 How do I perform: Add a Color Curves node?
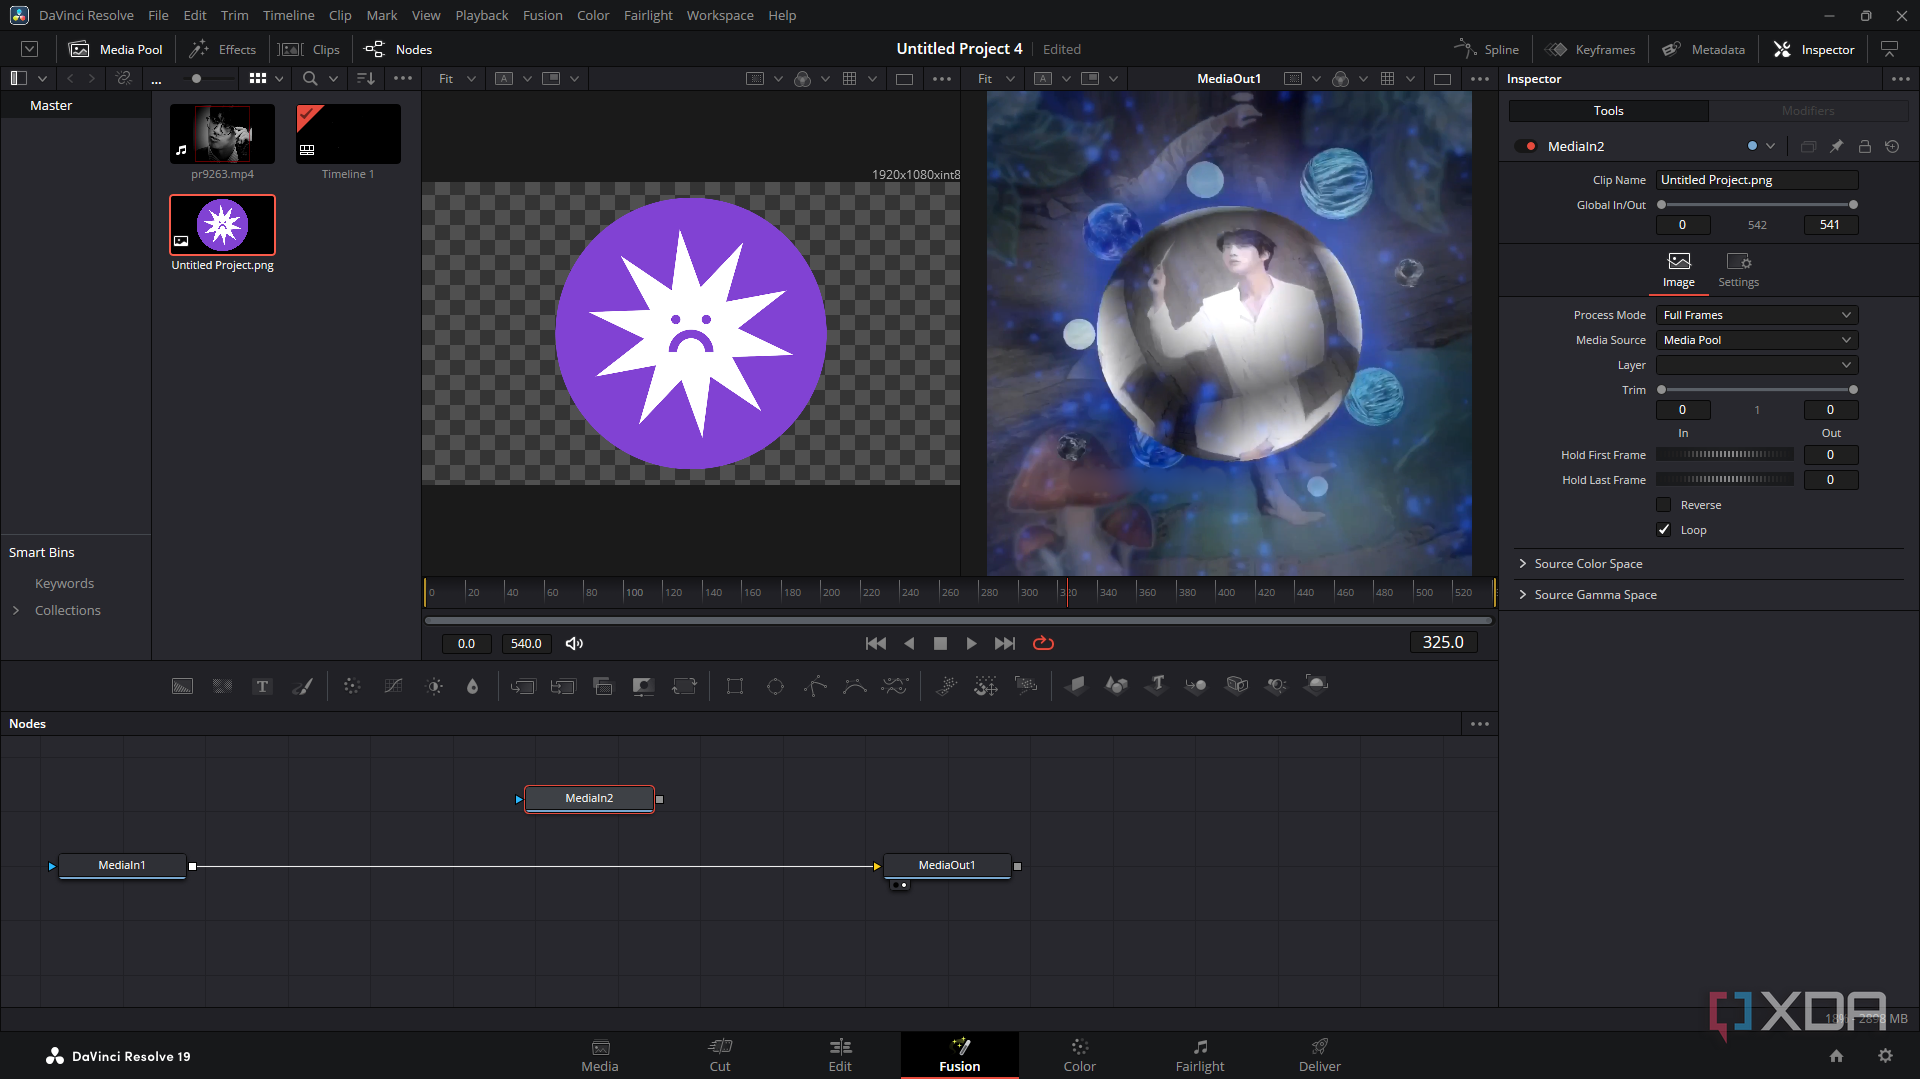pyautogui.click(x=394, y=686)
